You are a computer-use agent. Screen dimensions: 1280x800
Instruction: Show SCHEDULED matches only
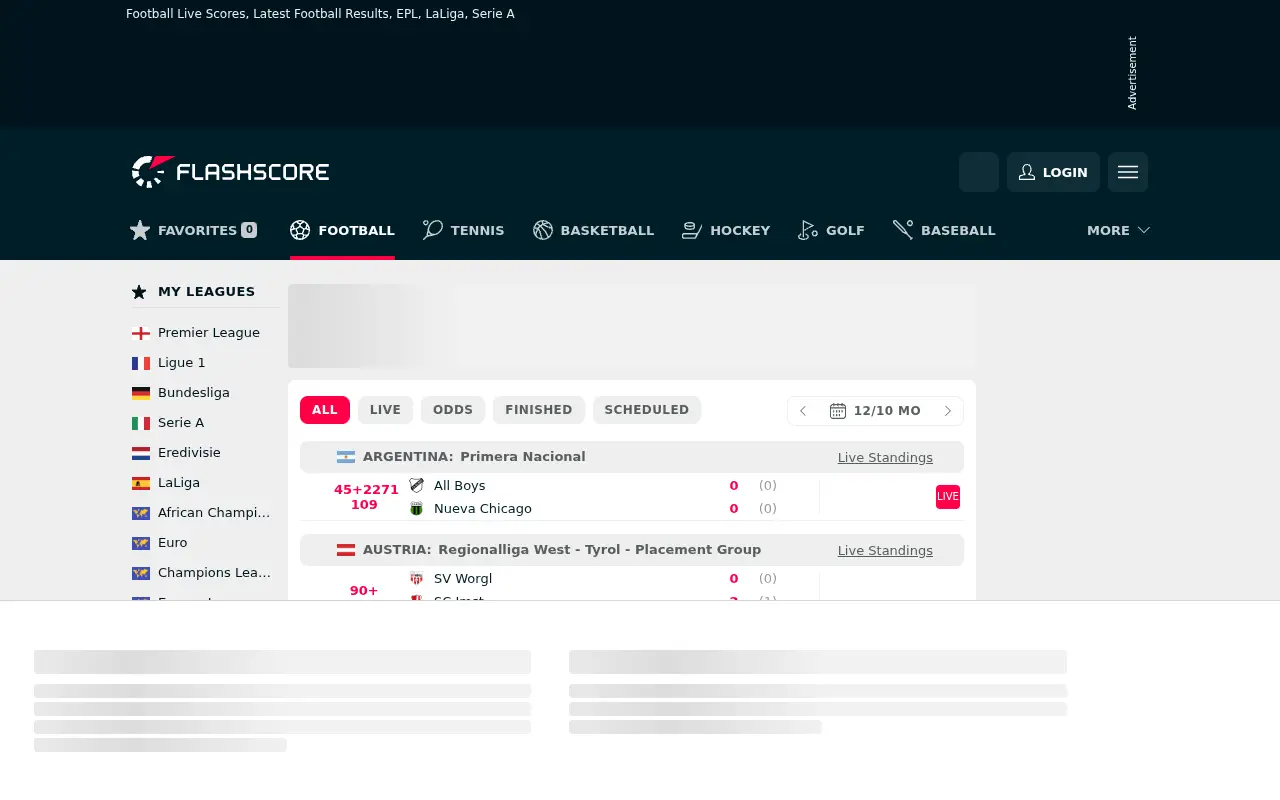[647, 410]
